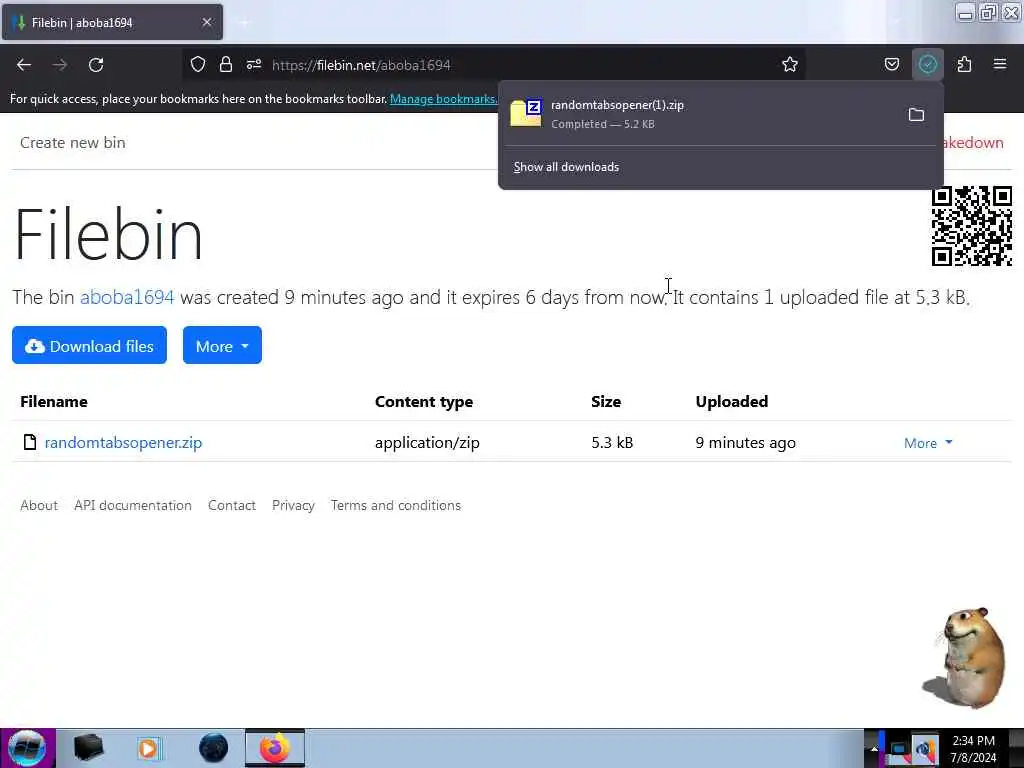Click the Filebin page heading
Image resolution: width=1024 pixels, height=768 pixels.
pos(108,234)
